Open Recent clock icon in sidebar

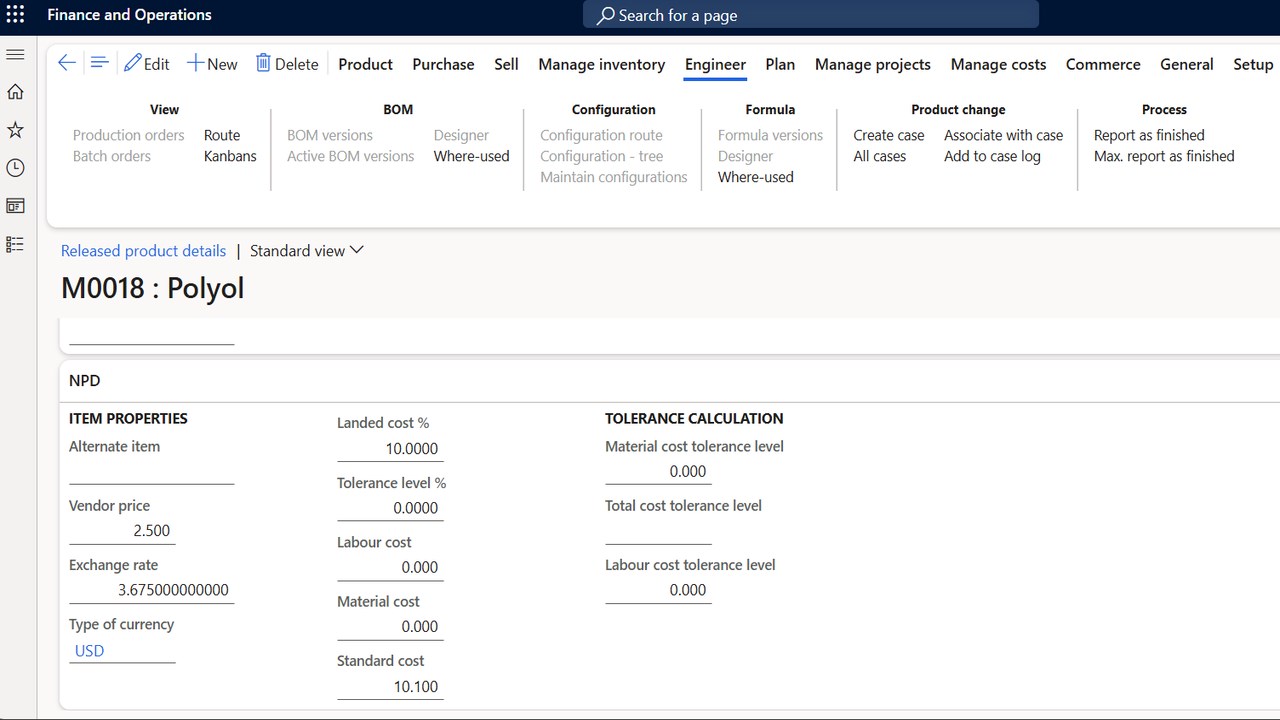tap(15, 168)
